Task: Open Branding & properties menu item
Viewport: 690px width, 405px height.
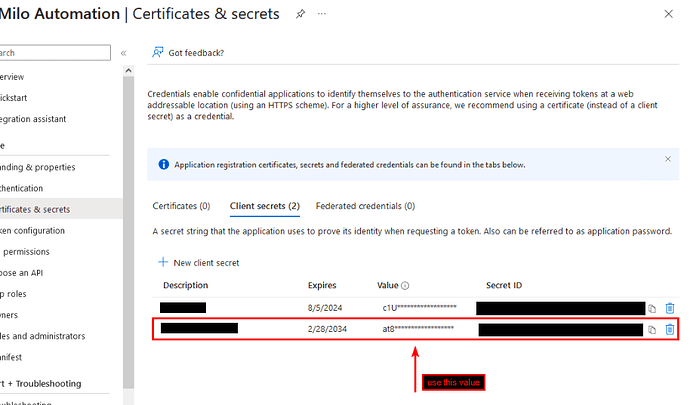Action: pyautogui.click(x=37, y=167)
